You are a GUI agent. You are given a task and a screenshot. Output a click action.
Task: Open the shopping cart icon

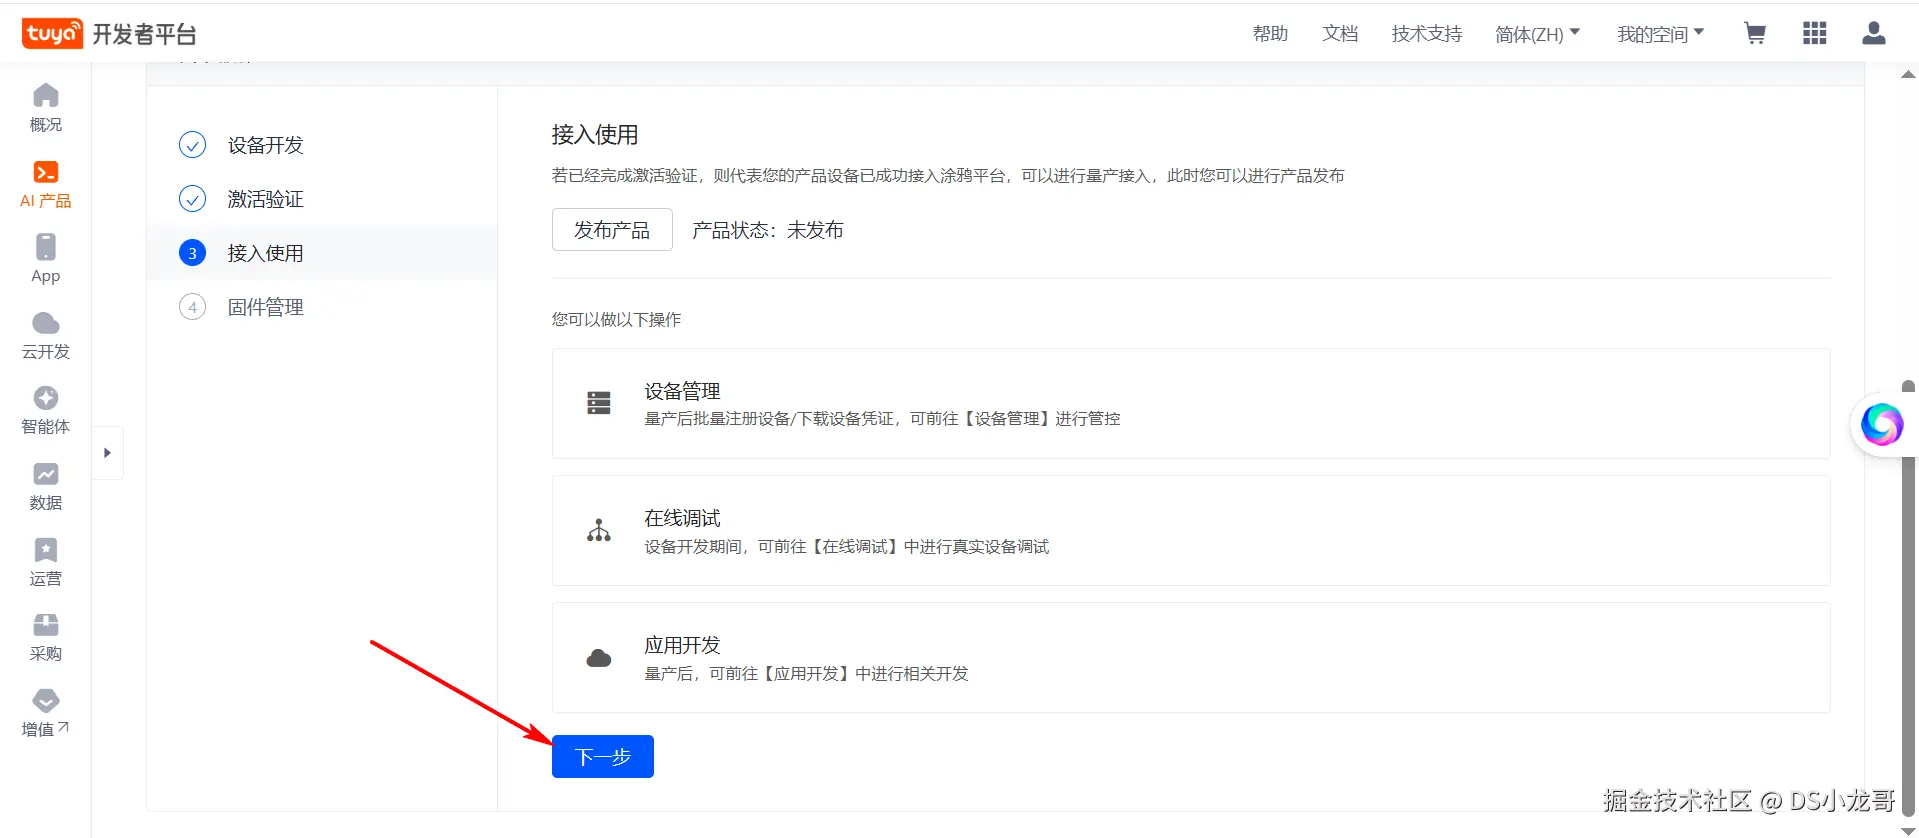(x=1755, y=34)
